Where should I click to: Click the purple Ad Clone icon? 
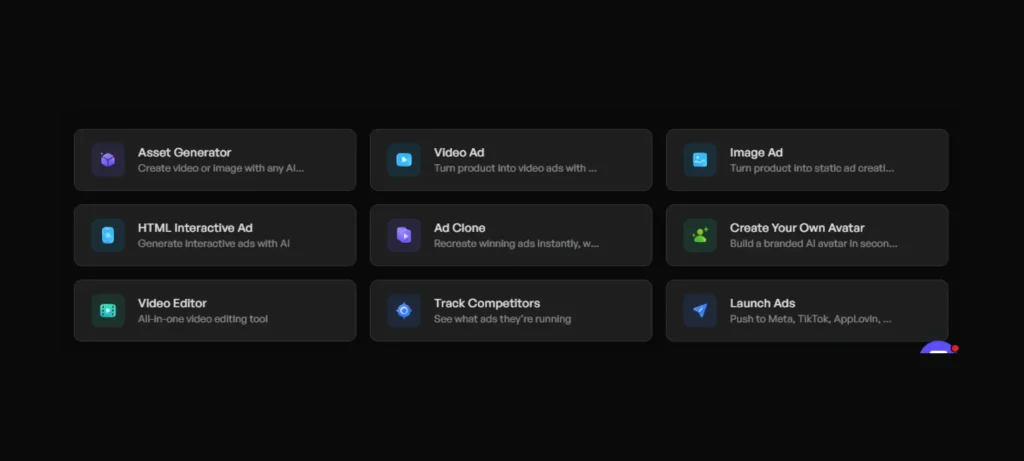click(x=404, y=235)
